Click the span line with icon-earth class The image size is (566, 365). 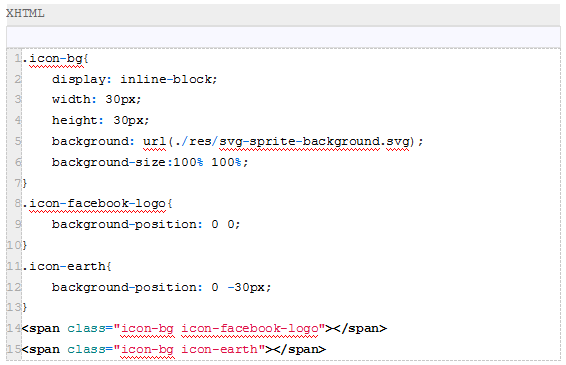(174, 349)
